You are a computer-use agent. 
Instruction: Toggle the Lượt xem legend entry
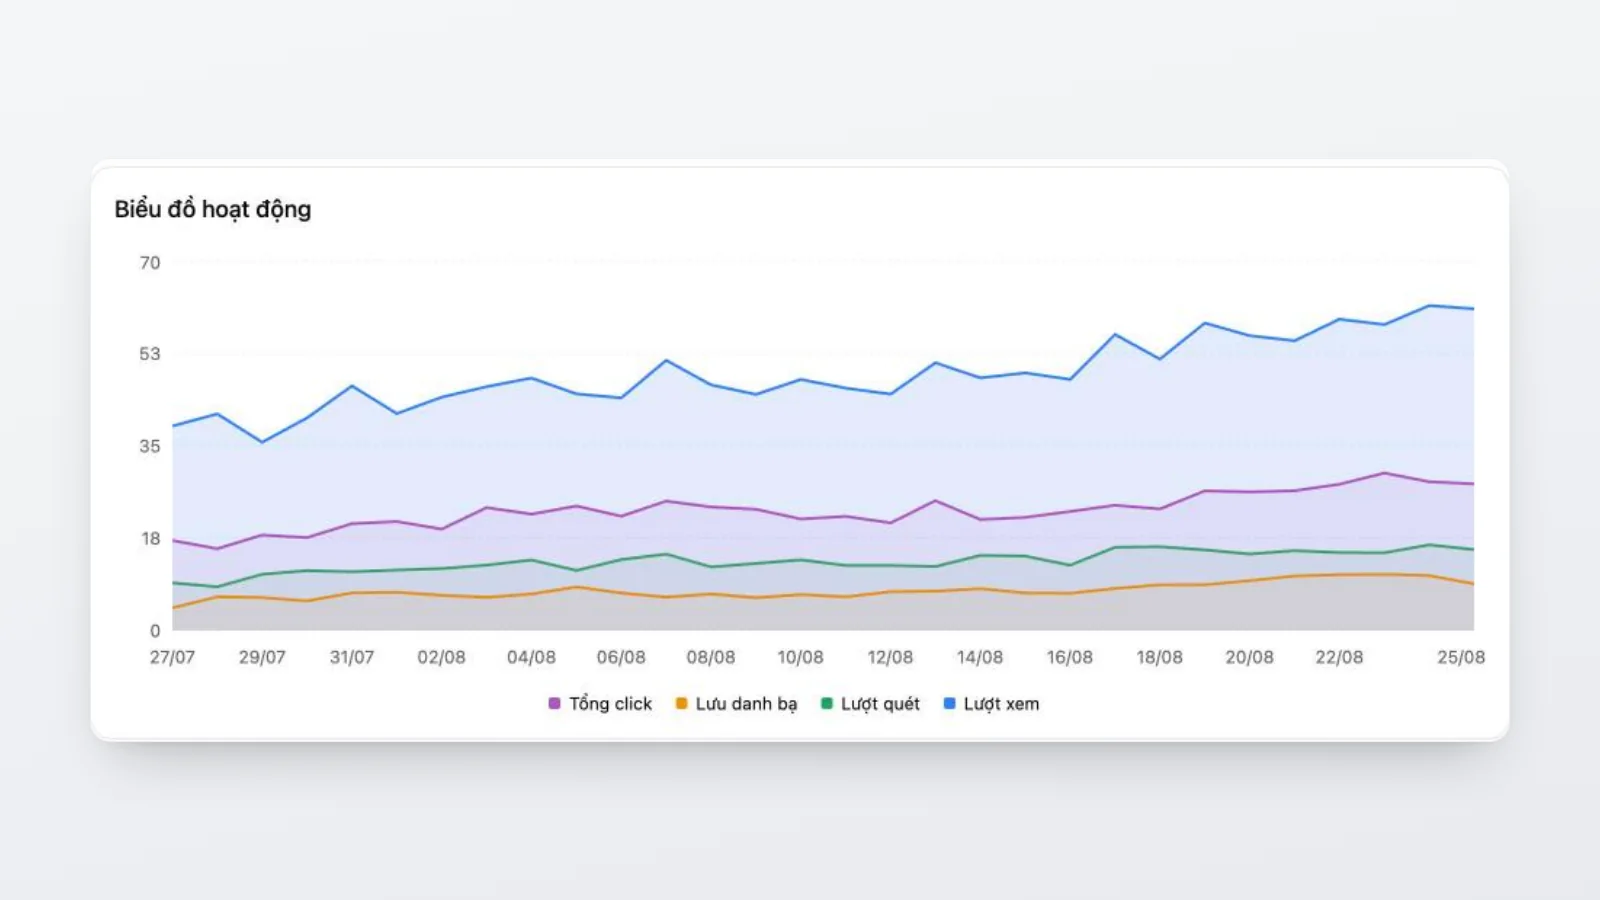[992, 704]
